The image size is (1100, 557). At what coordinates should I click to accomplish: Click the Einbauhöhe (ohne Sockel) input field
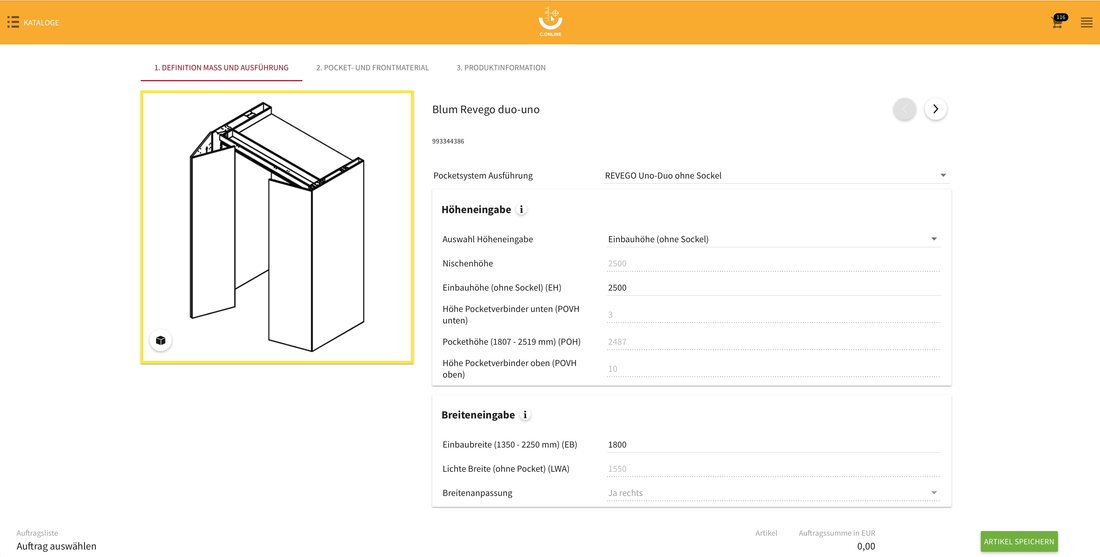(x=773, y=288)
